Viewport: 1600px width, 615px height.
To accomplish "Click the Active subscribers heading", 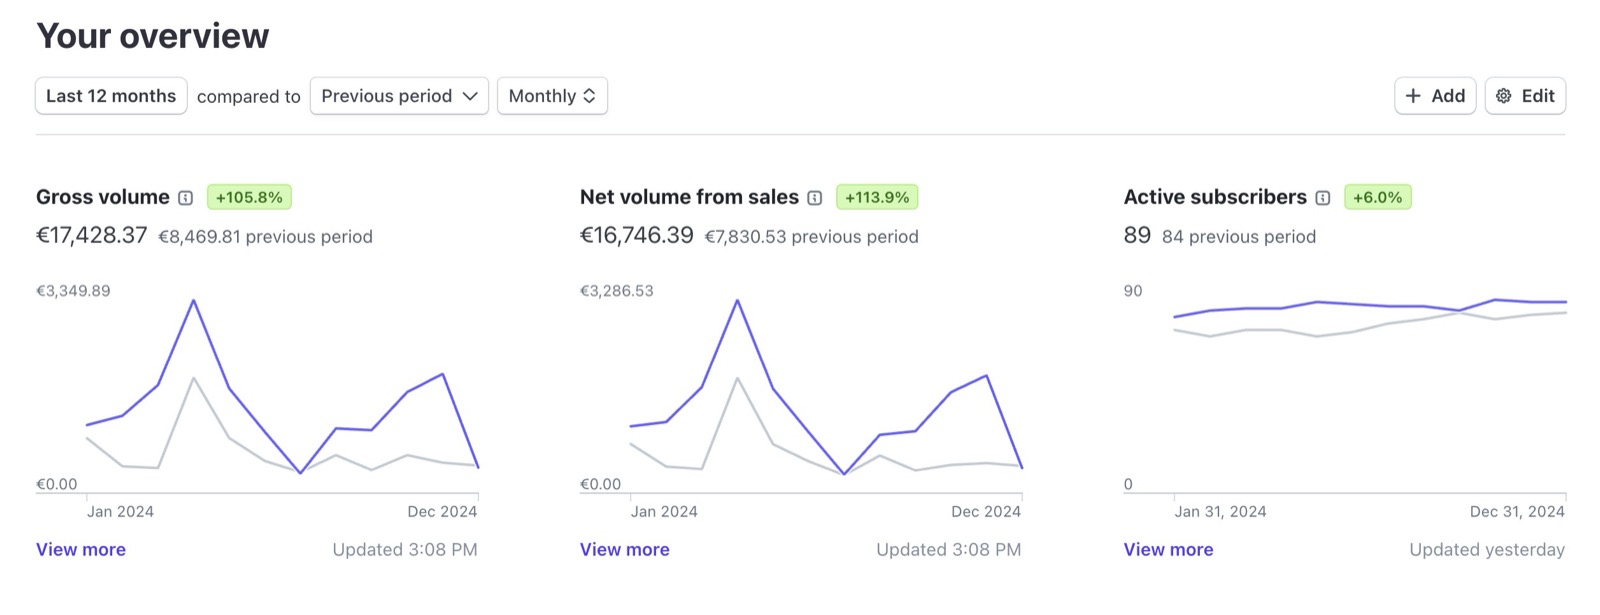I will coord(1215,197).
